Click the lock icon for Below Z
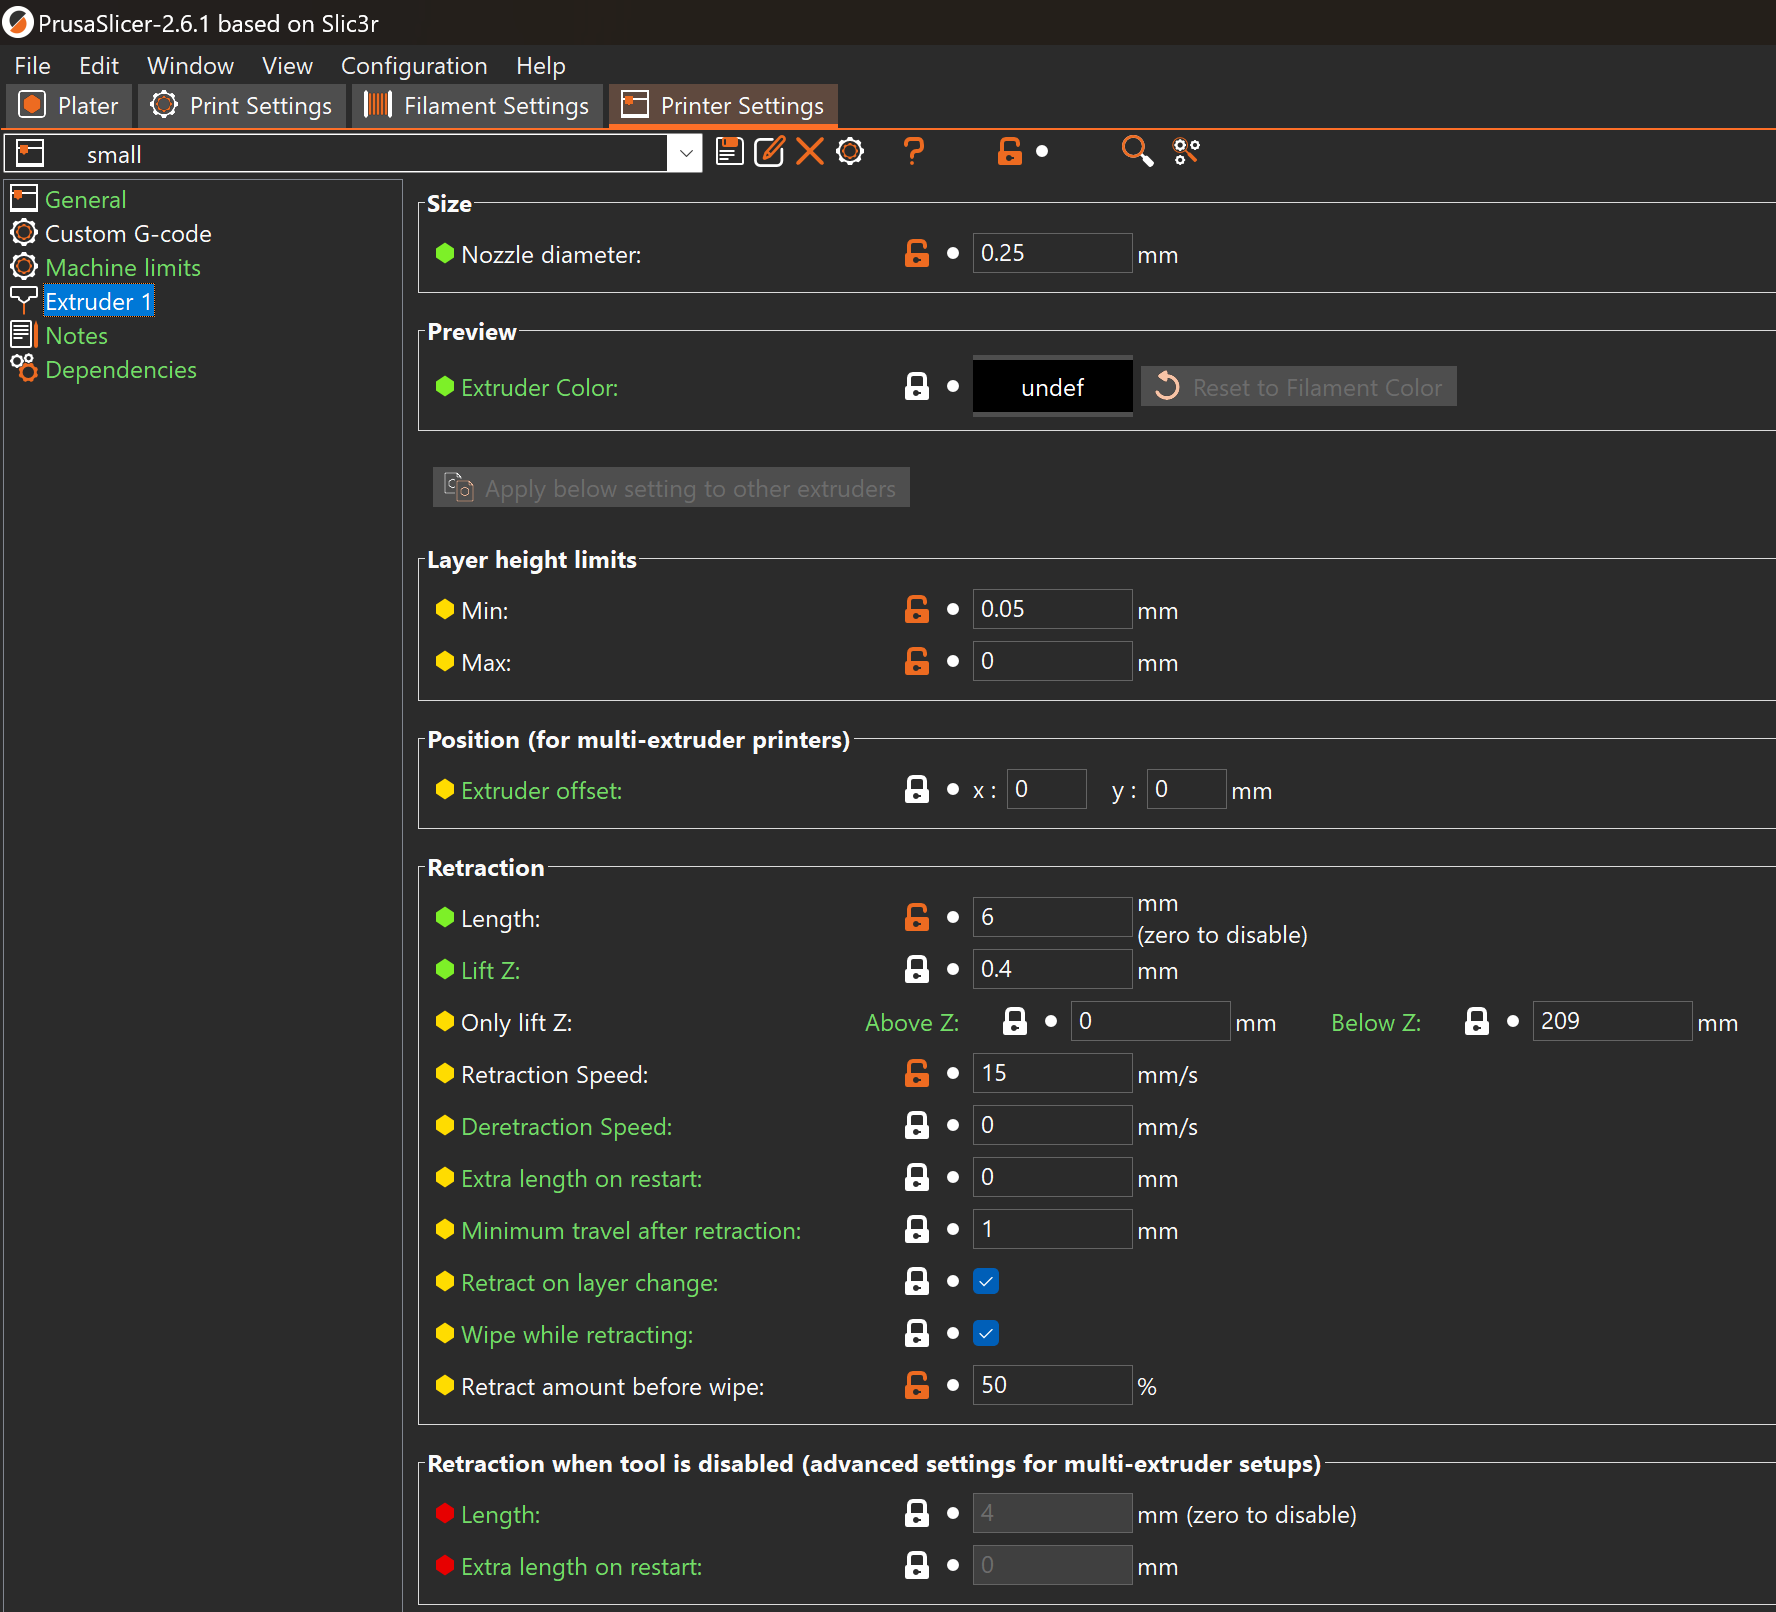 (1477, 1021)
